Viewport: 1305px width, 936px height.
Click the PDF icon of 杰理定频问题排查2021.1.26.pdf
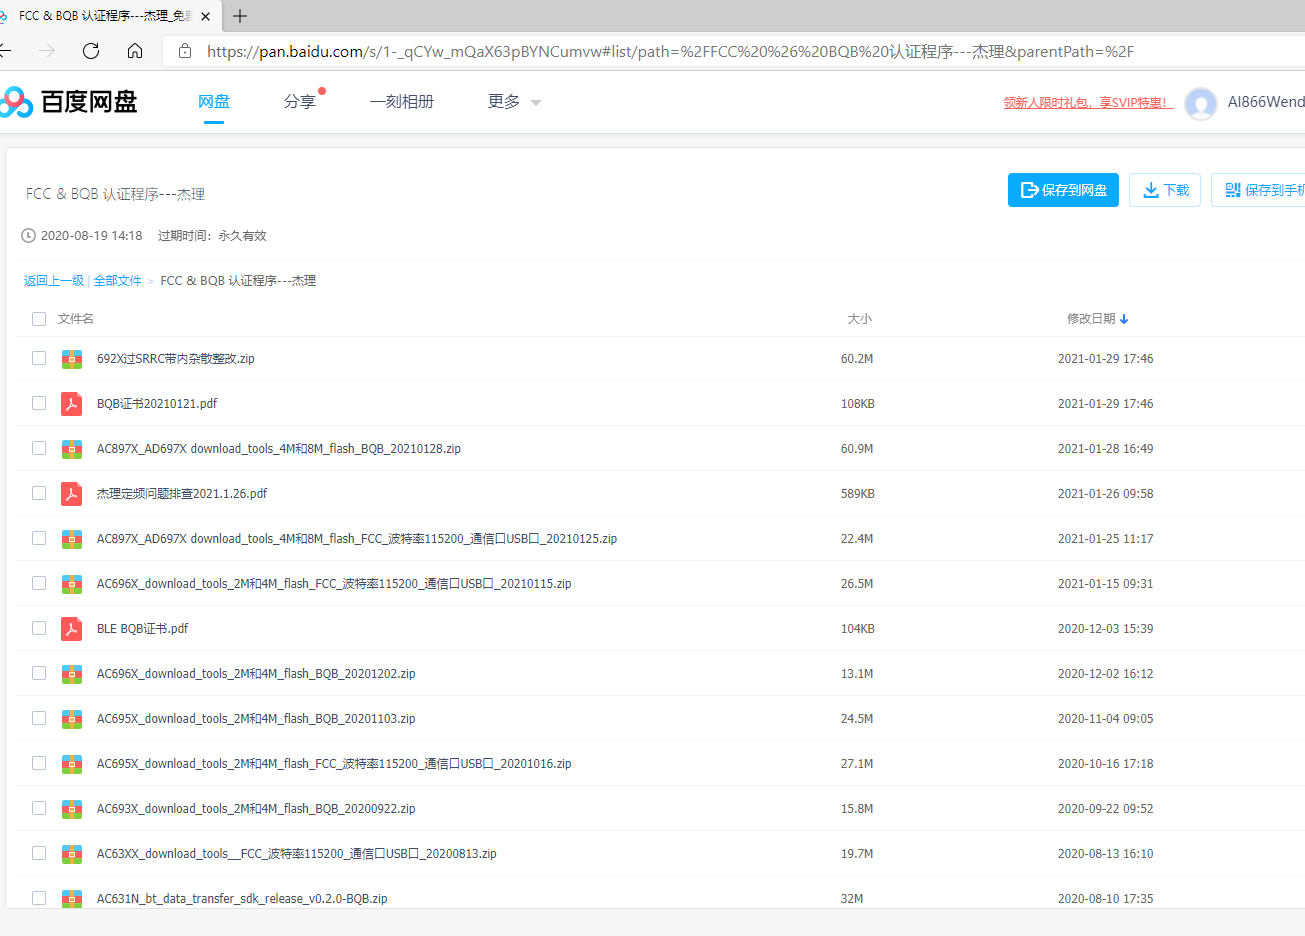(72, 494)
